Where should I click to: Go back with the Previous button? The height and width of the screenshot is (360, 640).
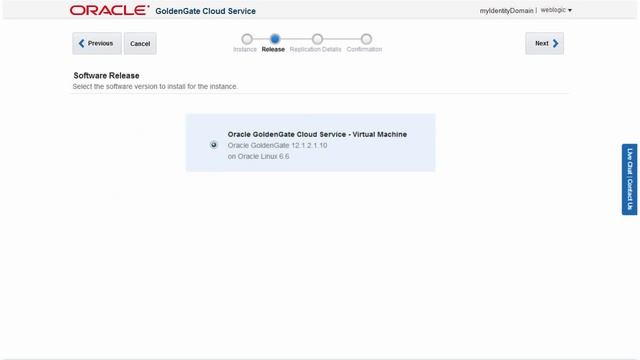(x=97, y=43)
